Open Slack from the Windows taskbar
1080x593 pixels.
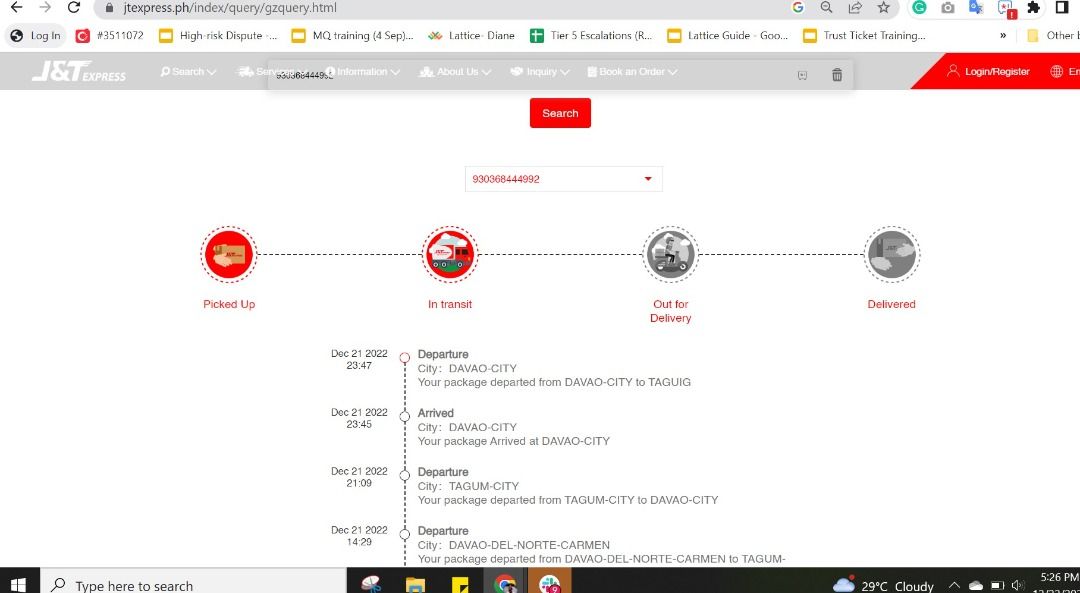click(550, 584)
